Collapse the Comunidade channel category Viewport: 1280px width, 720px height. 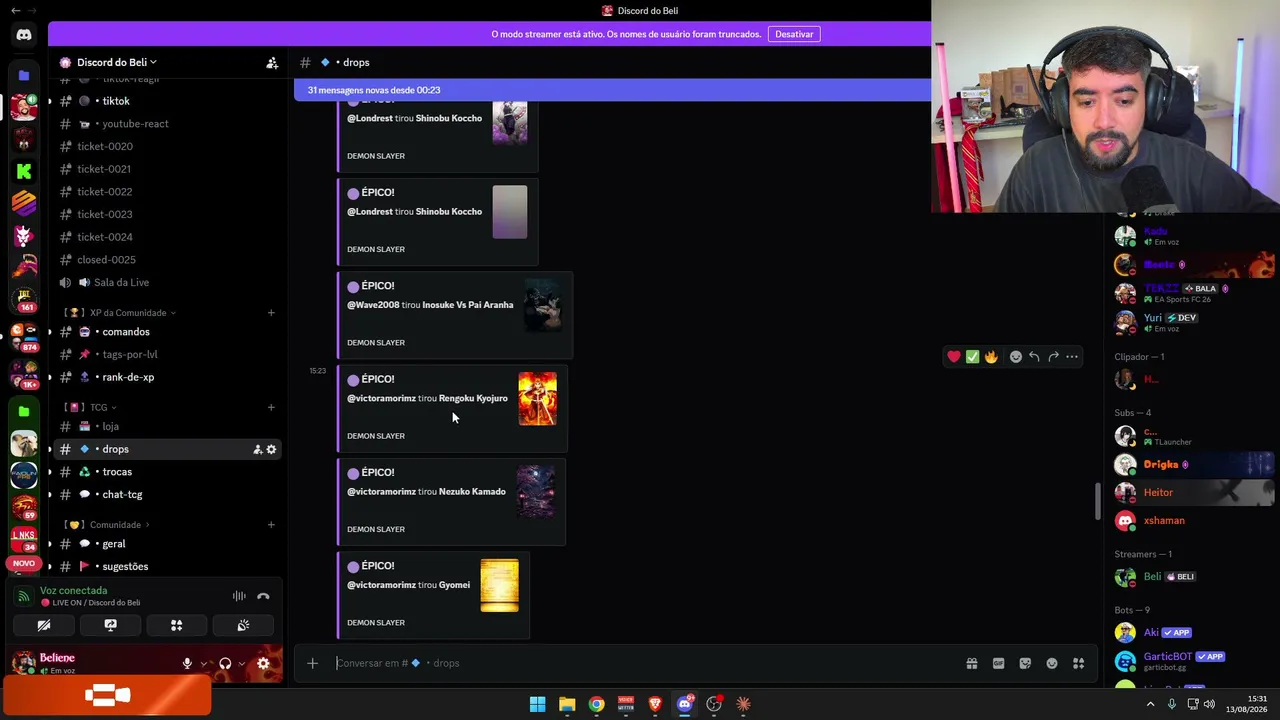coord(107,525)
